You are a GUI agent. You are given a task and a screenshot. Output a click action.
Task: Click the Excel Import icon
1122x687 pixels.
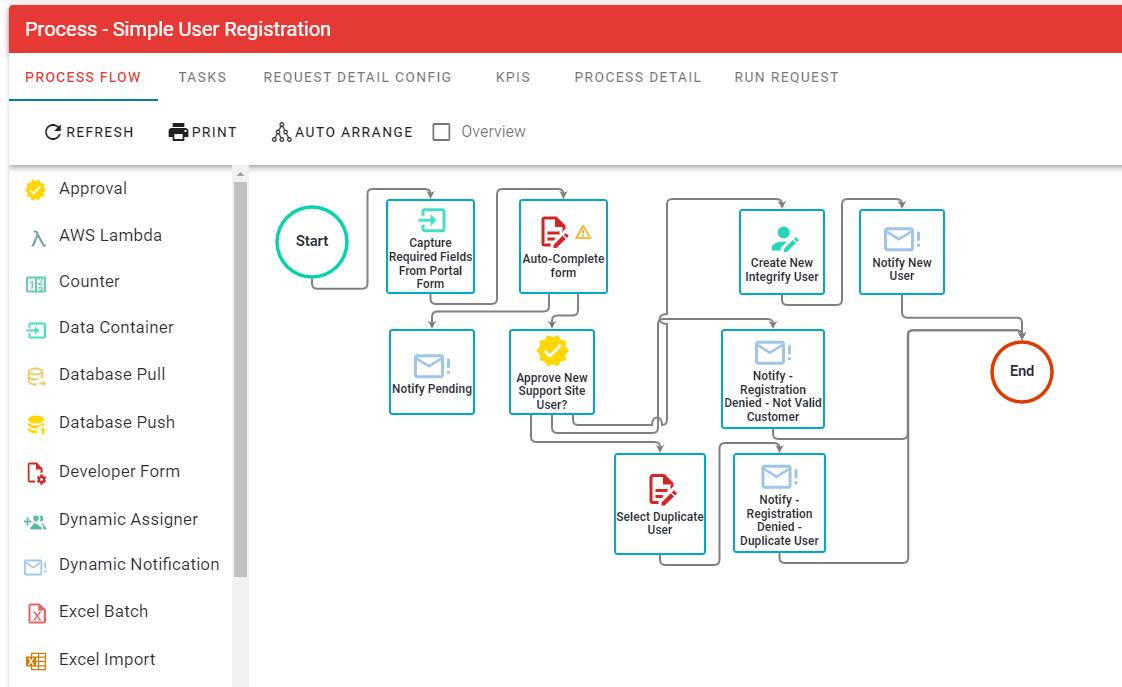[36, 661]
